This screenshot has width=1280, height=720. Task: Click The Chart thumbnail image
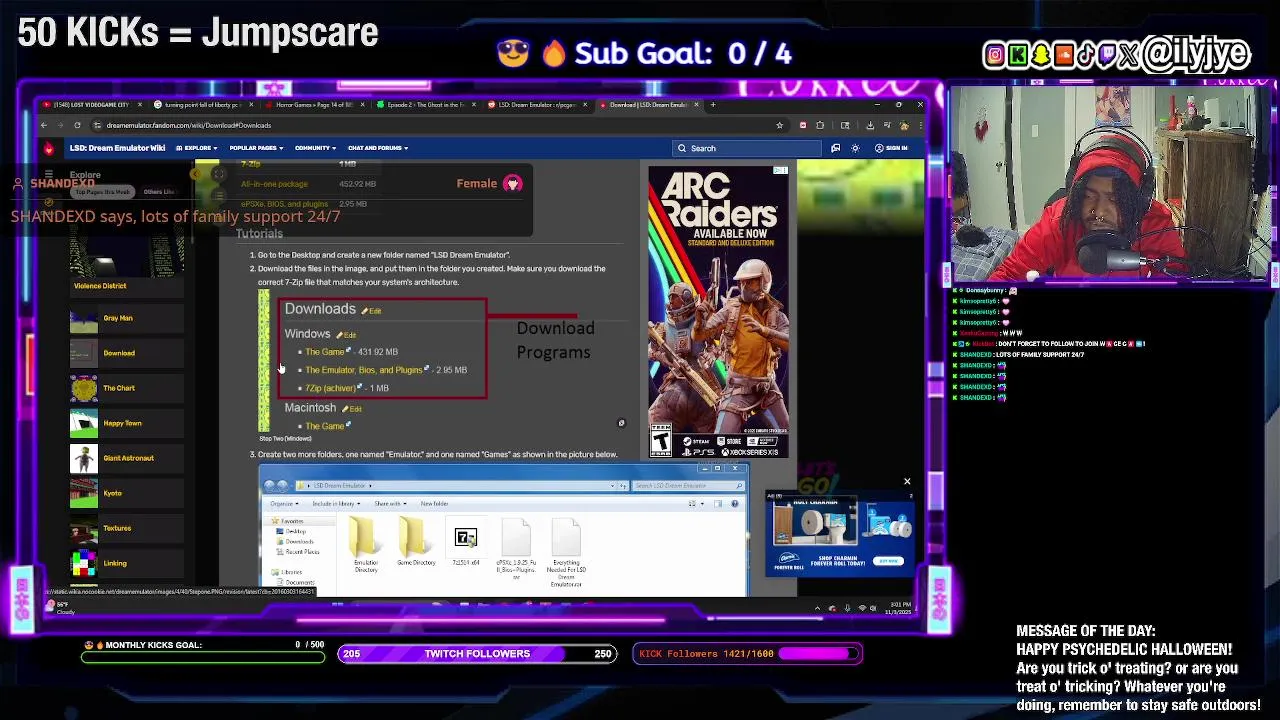pos(84,388)
